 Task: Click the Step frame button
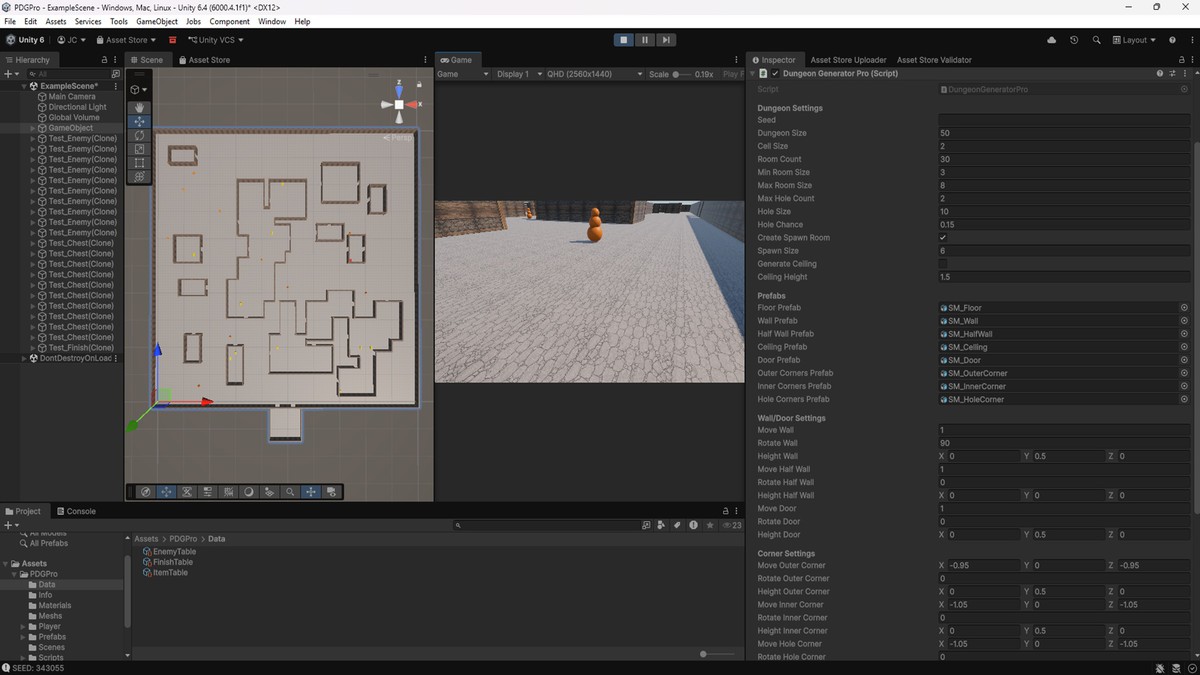pos(666,40)
